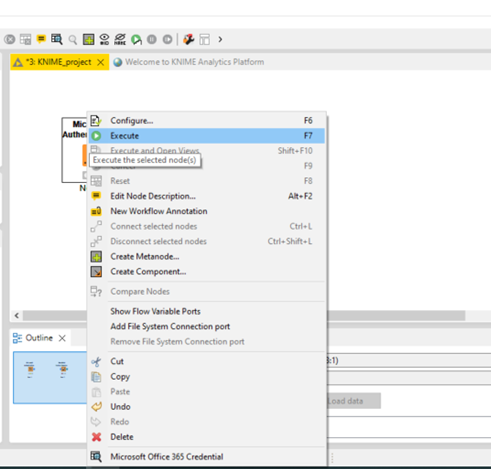Click green Execute selected toolbar icon
This screenshot has height=469, width=491.
pos(136,40)
